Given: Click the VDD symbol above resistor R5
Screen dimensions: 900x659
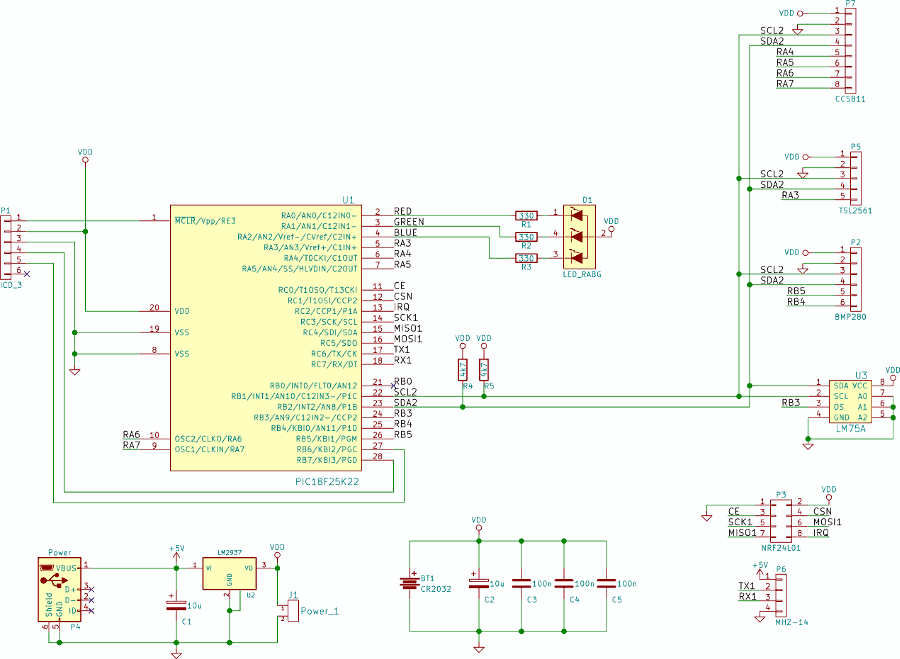Looking at the screenshot, I should click(484, 342).
